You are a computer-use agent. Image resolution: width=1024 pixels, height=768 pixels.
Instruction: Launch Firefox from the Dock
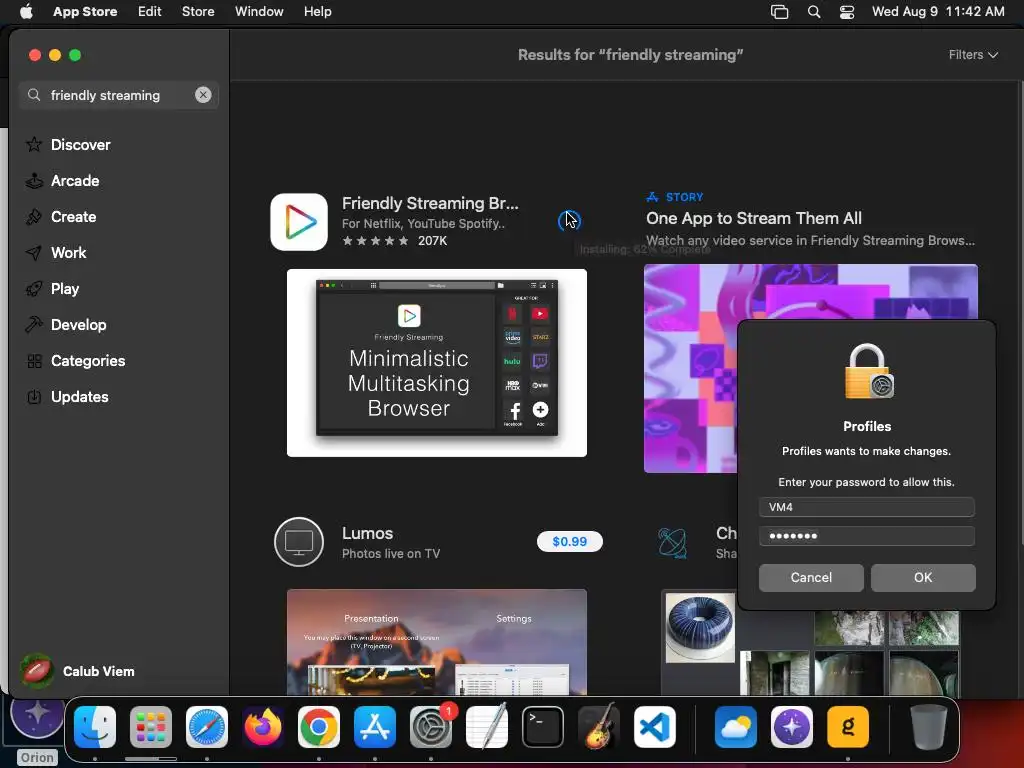tap(263, 727)
